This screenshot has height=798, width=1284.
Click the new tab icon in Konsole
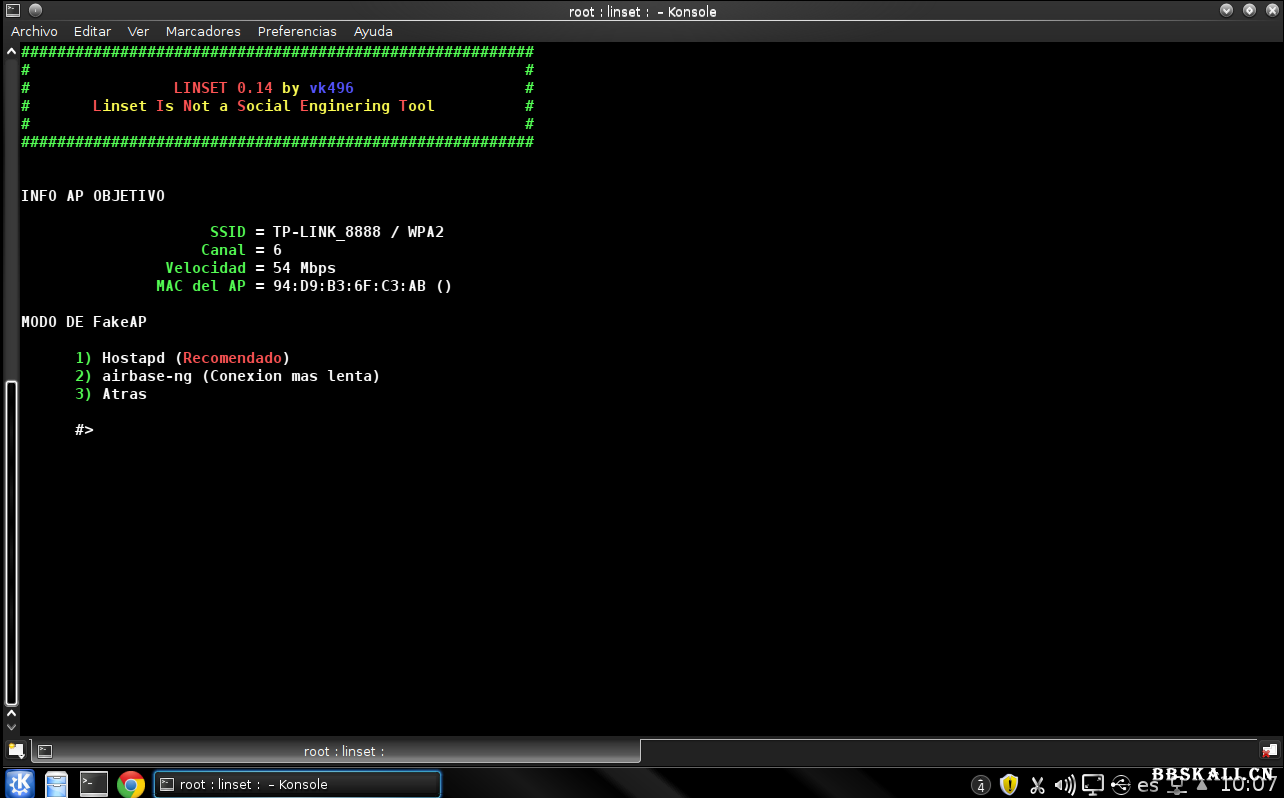(16, 751)
